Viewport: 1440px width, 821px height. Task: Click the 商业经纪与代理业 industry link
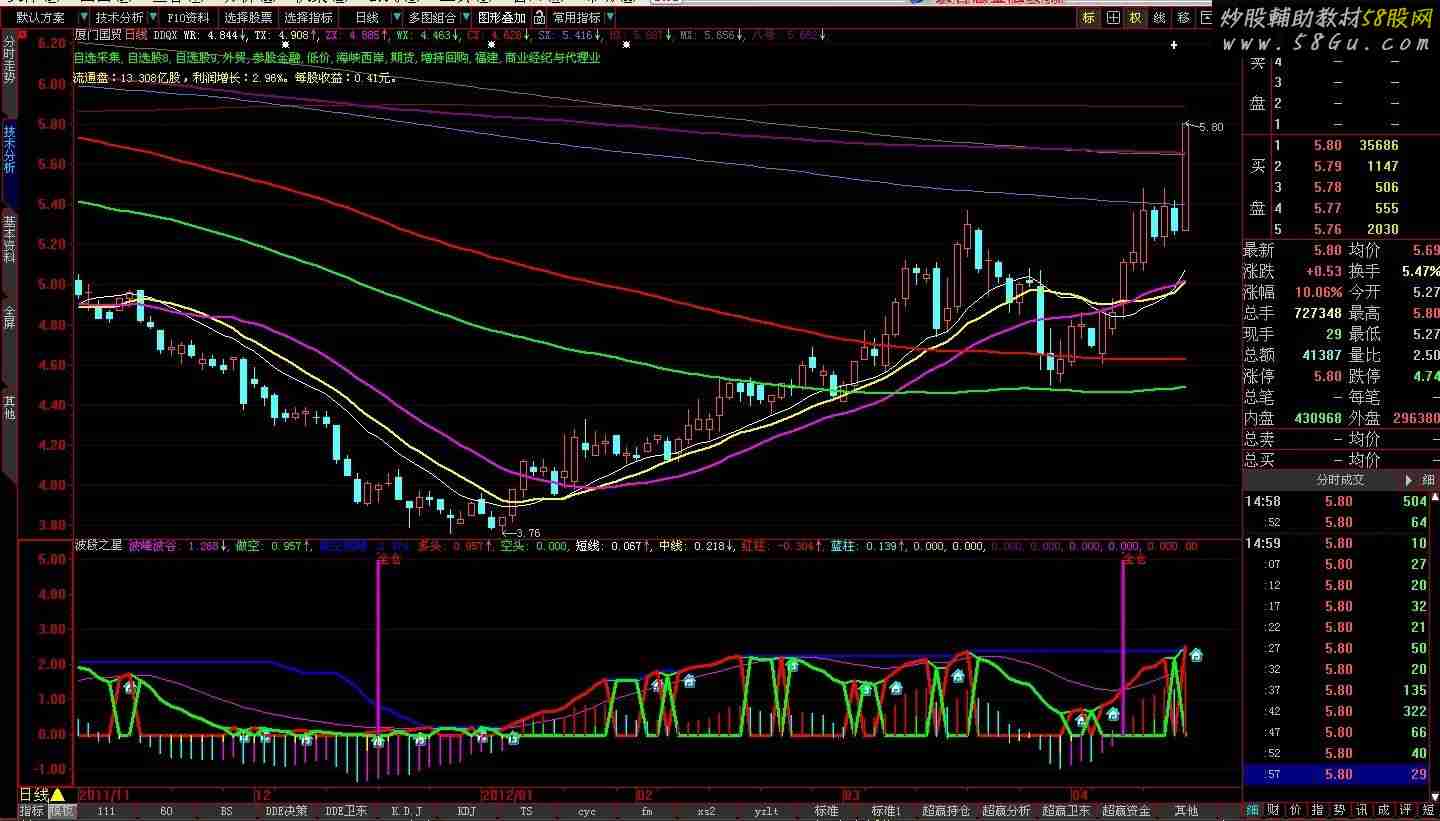click(x=553, y=58)
